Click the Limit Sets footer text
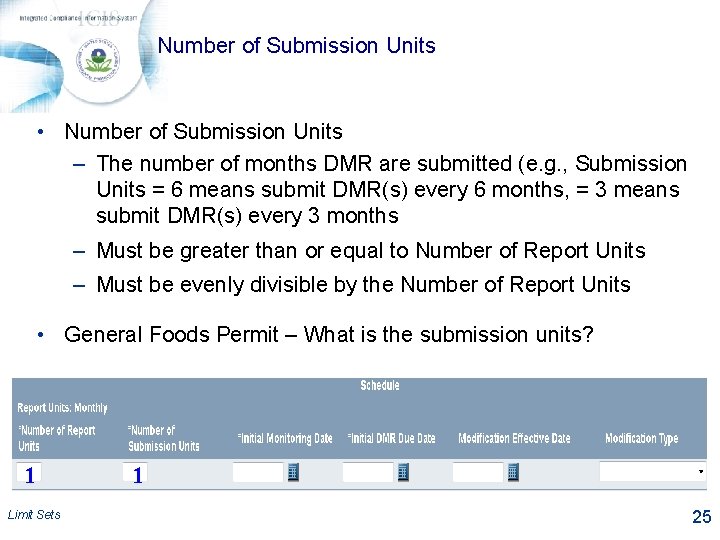Screen dimensions: 720x540 [34, 515]
